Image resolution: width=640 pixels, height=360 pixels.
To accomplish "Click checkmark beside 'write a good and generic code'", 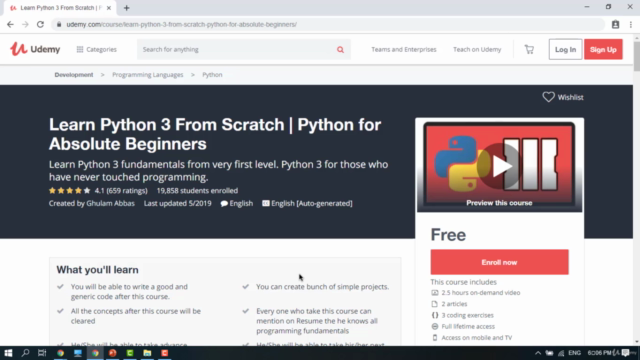I will coord(60,287).
